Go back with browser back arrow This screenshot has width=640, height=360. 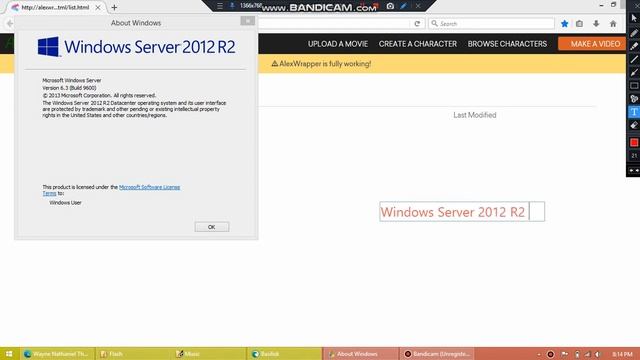10,24
